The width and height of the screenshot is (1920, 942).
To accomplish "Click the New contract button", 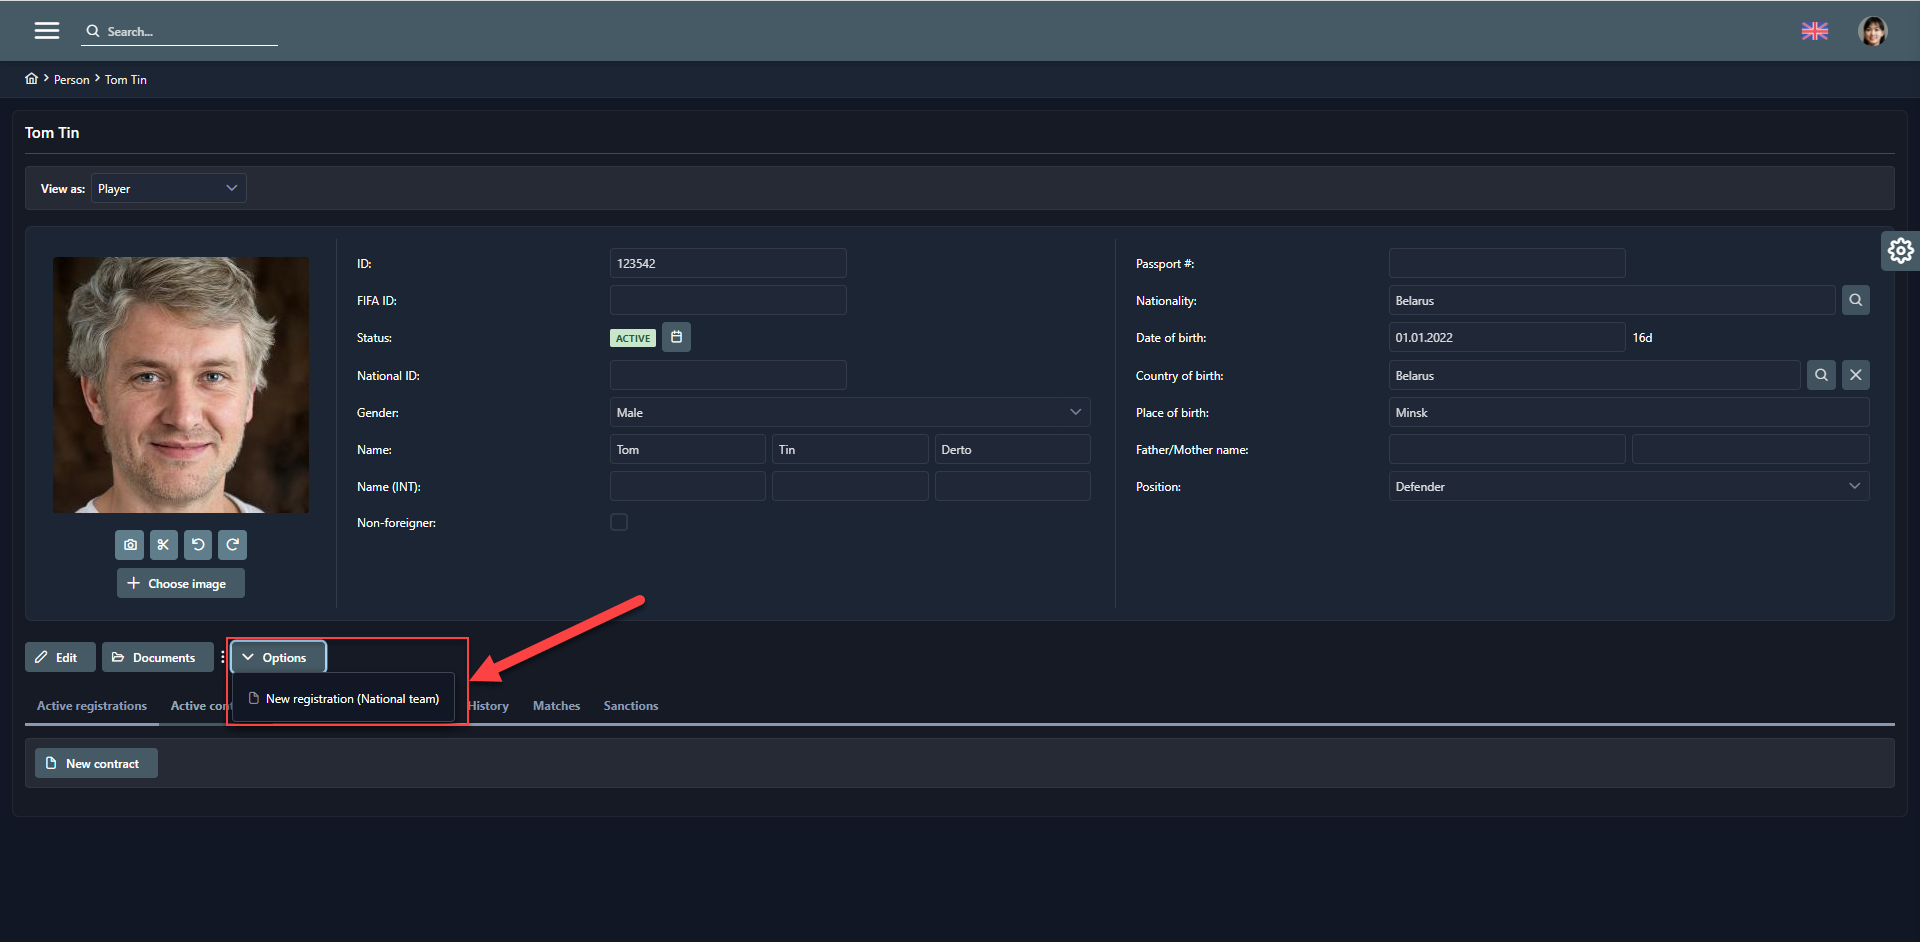I will tap(96, 763).
